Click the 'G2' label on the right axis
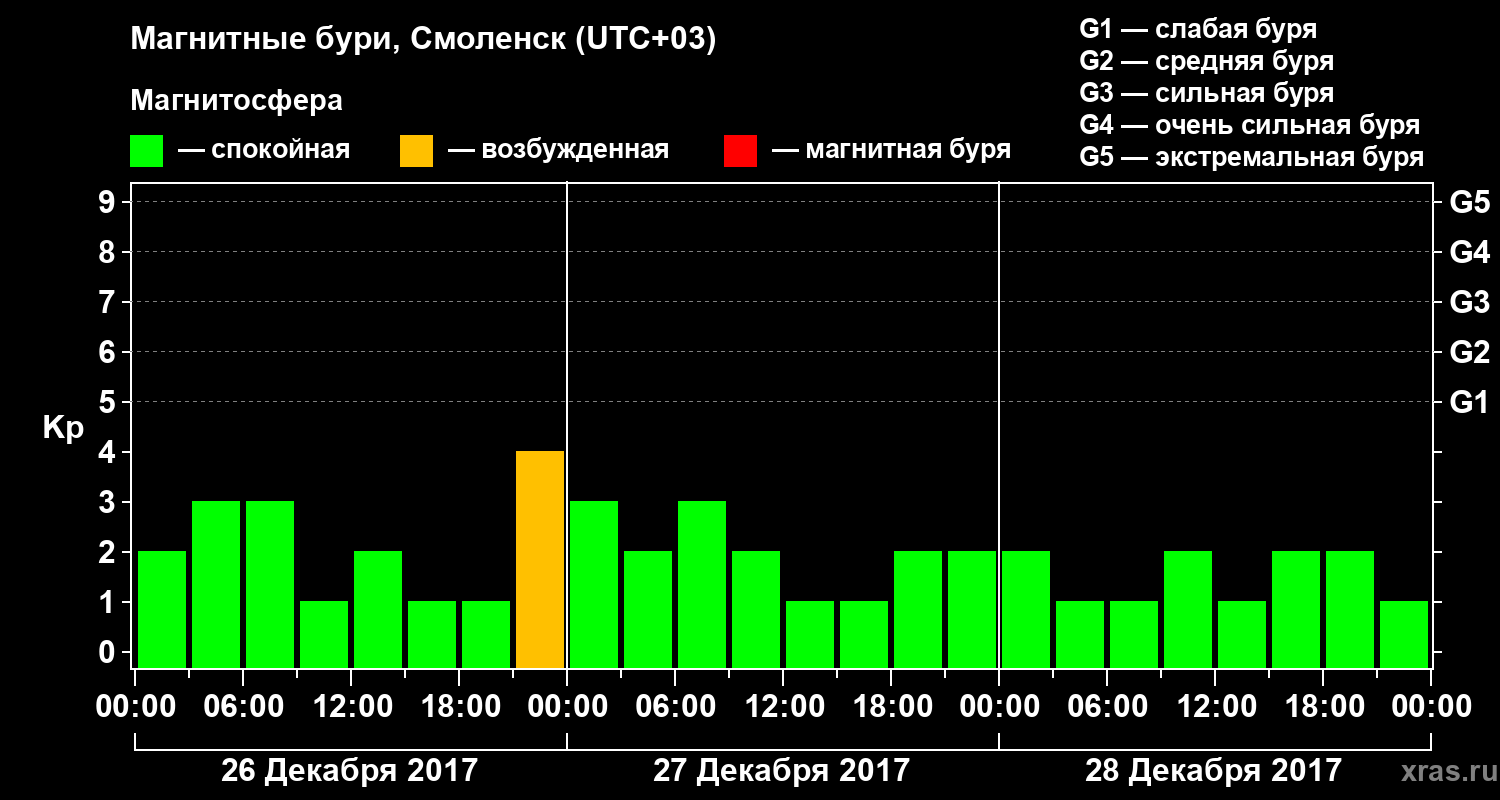1500x800 pixels. (1469, 352)
